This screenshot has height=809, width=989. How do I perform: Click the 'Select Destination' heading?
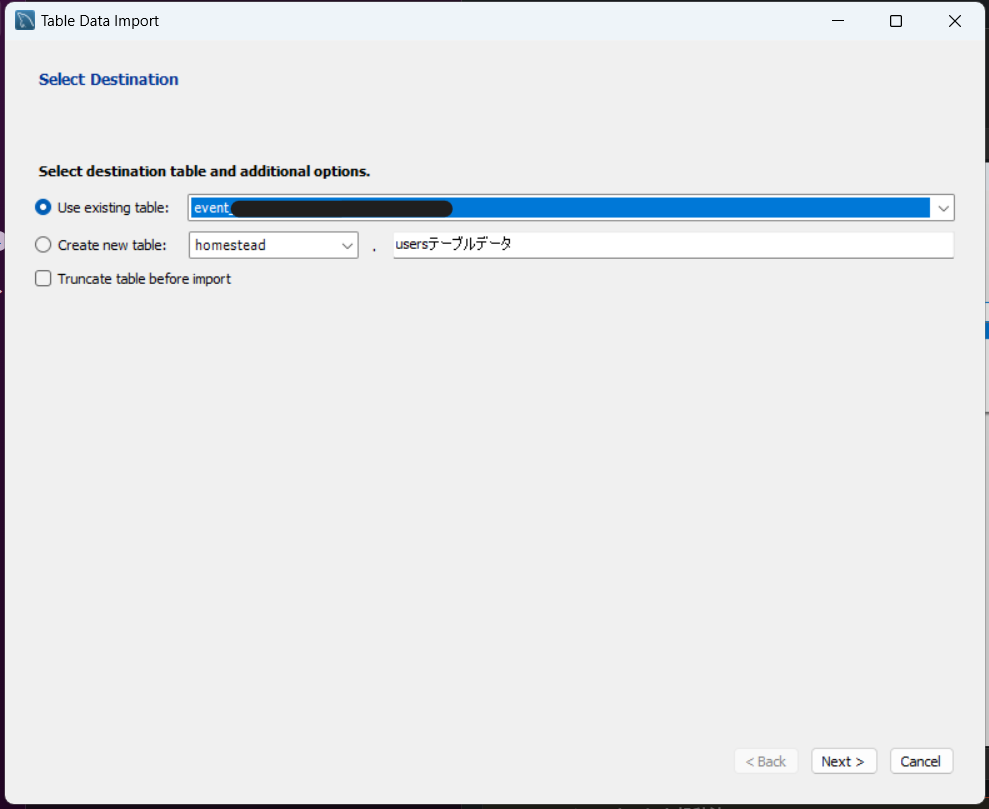pyautogui.click(x=108, y=80)
